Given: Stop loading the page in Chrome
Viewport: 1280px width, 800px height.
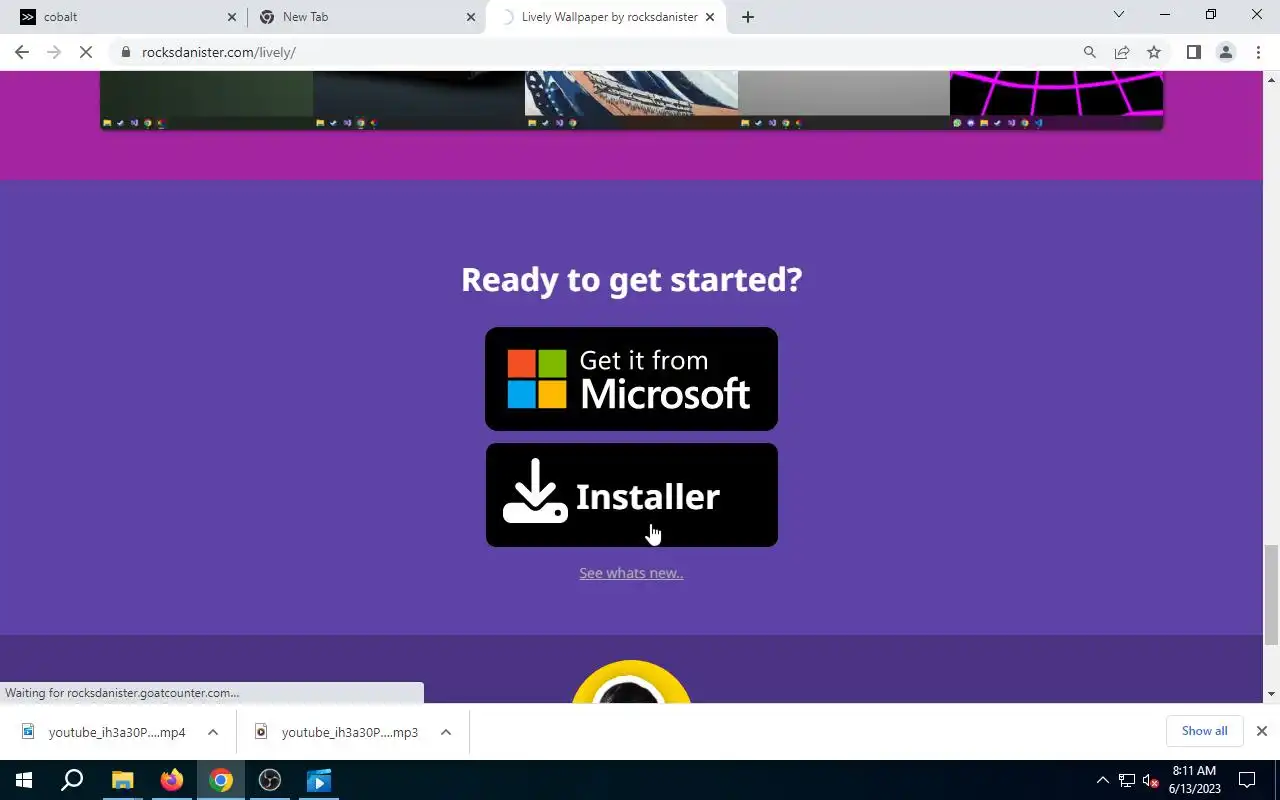Looking at the screenshot, I should 86,52.
